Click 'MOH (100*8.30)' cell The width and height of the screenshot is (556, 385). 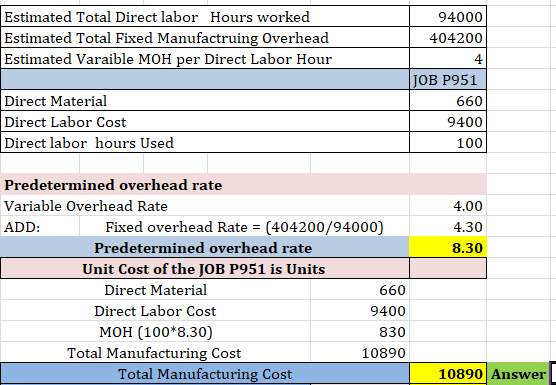[x=155, y=331]
